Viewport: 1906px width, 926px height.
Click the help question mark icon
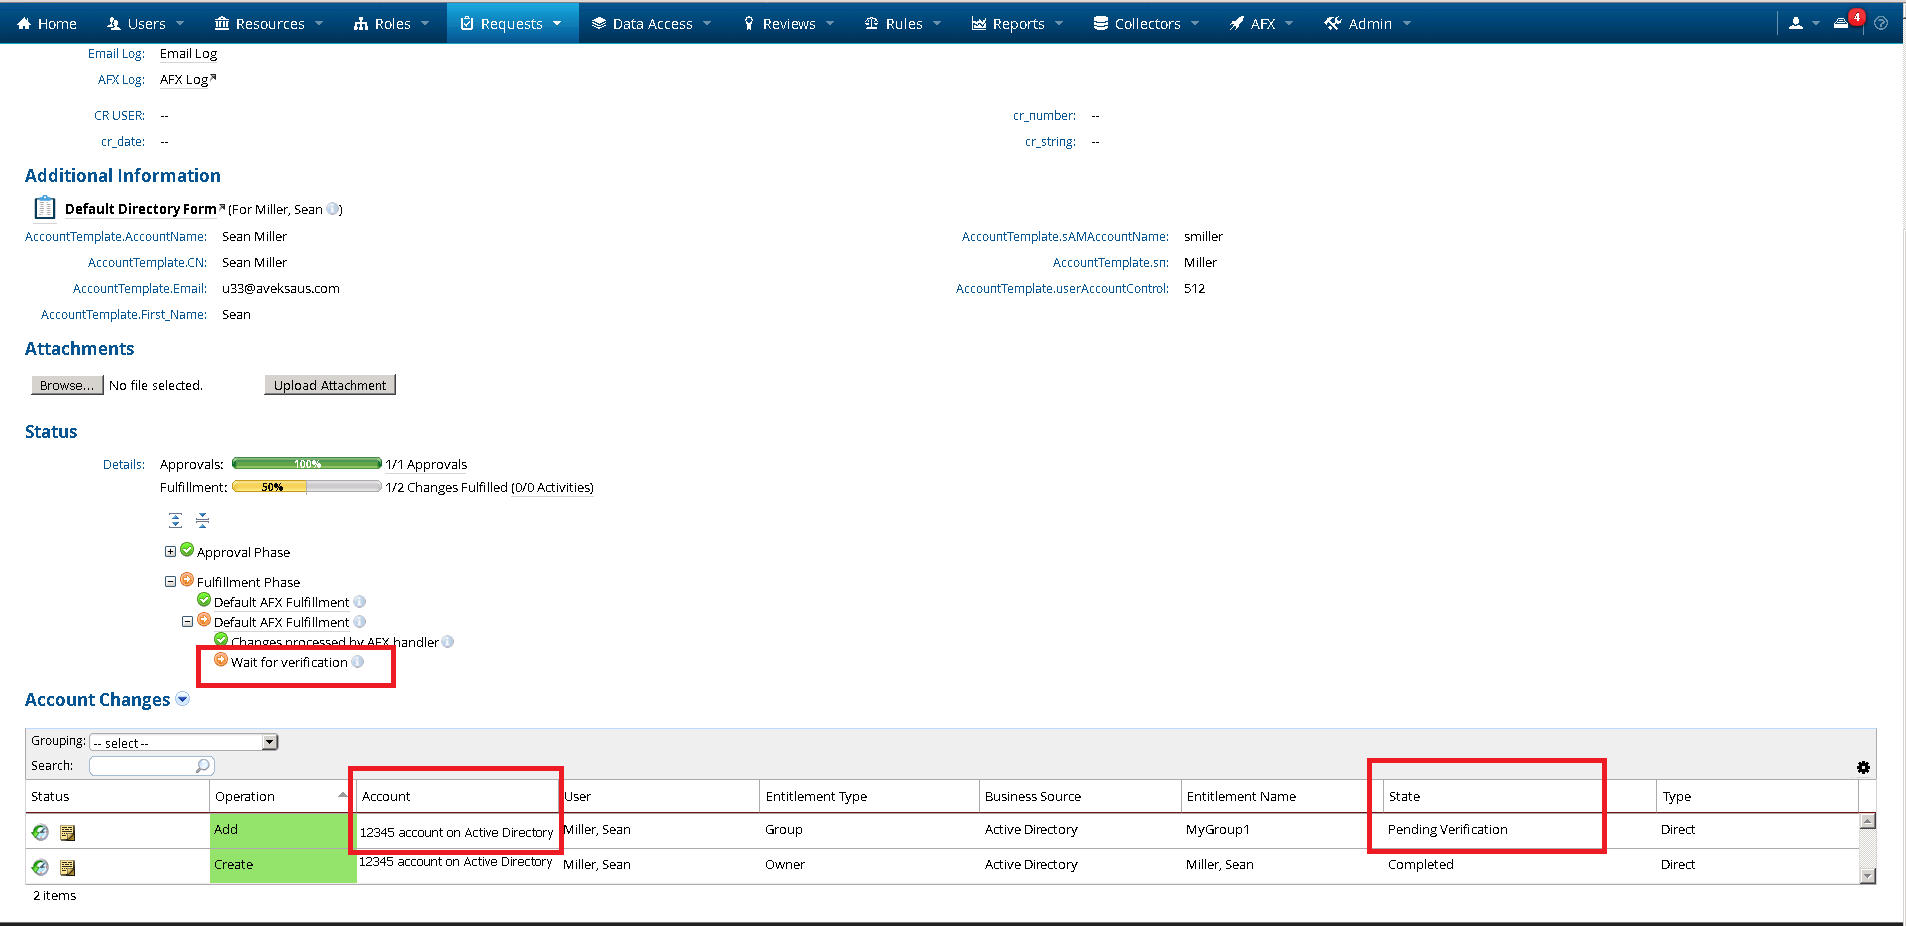[x=1881, y=23]
